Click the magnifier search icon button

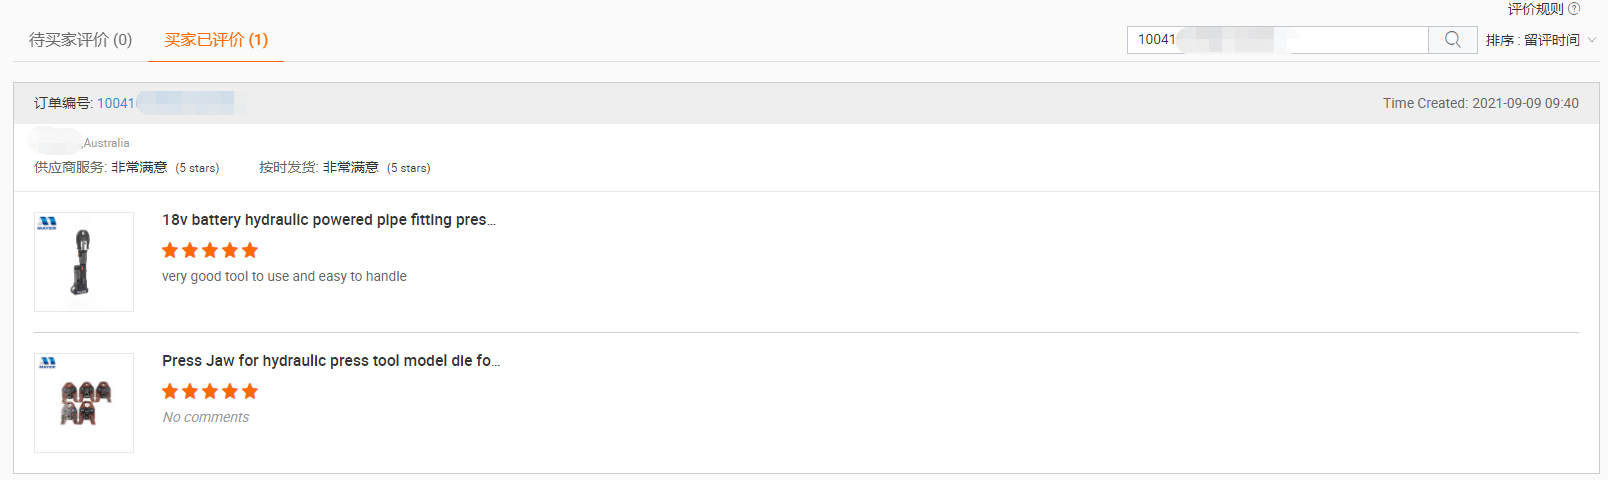click(1453, 40)
